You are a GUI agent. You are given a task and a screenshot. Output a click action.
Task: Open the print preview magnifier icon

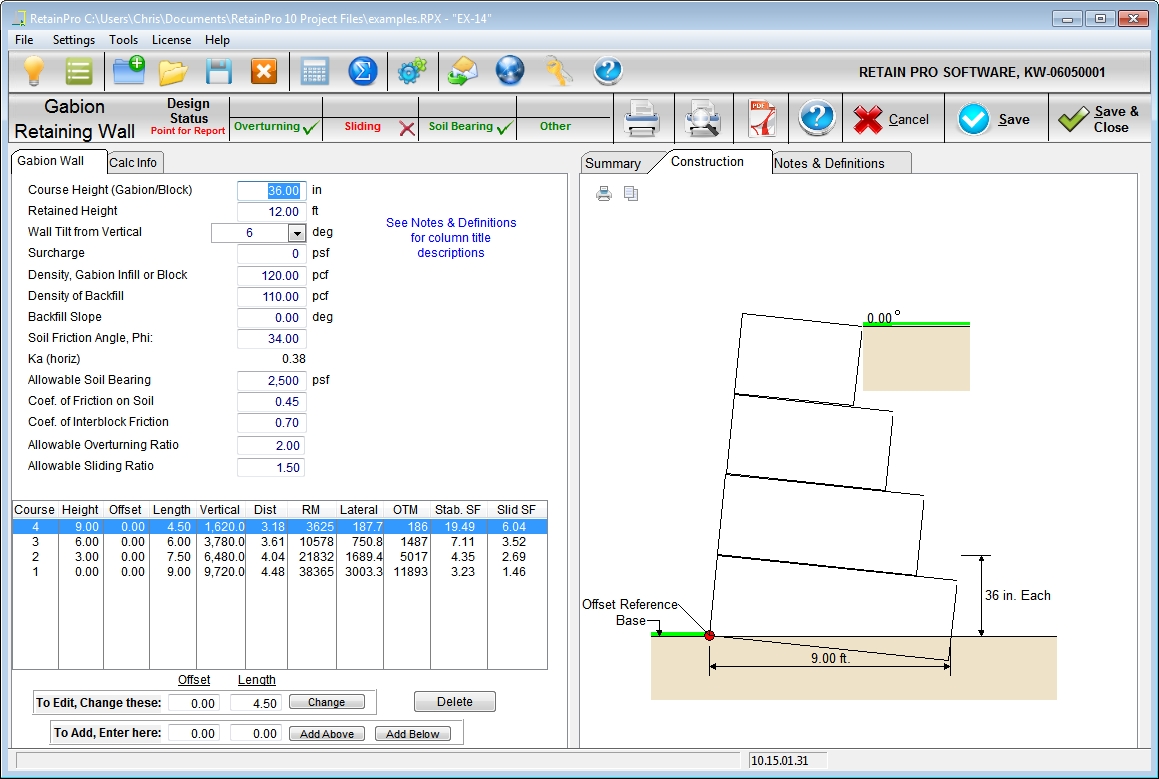coord(703,119)
